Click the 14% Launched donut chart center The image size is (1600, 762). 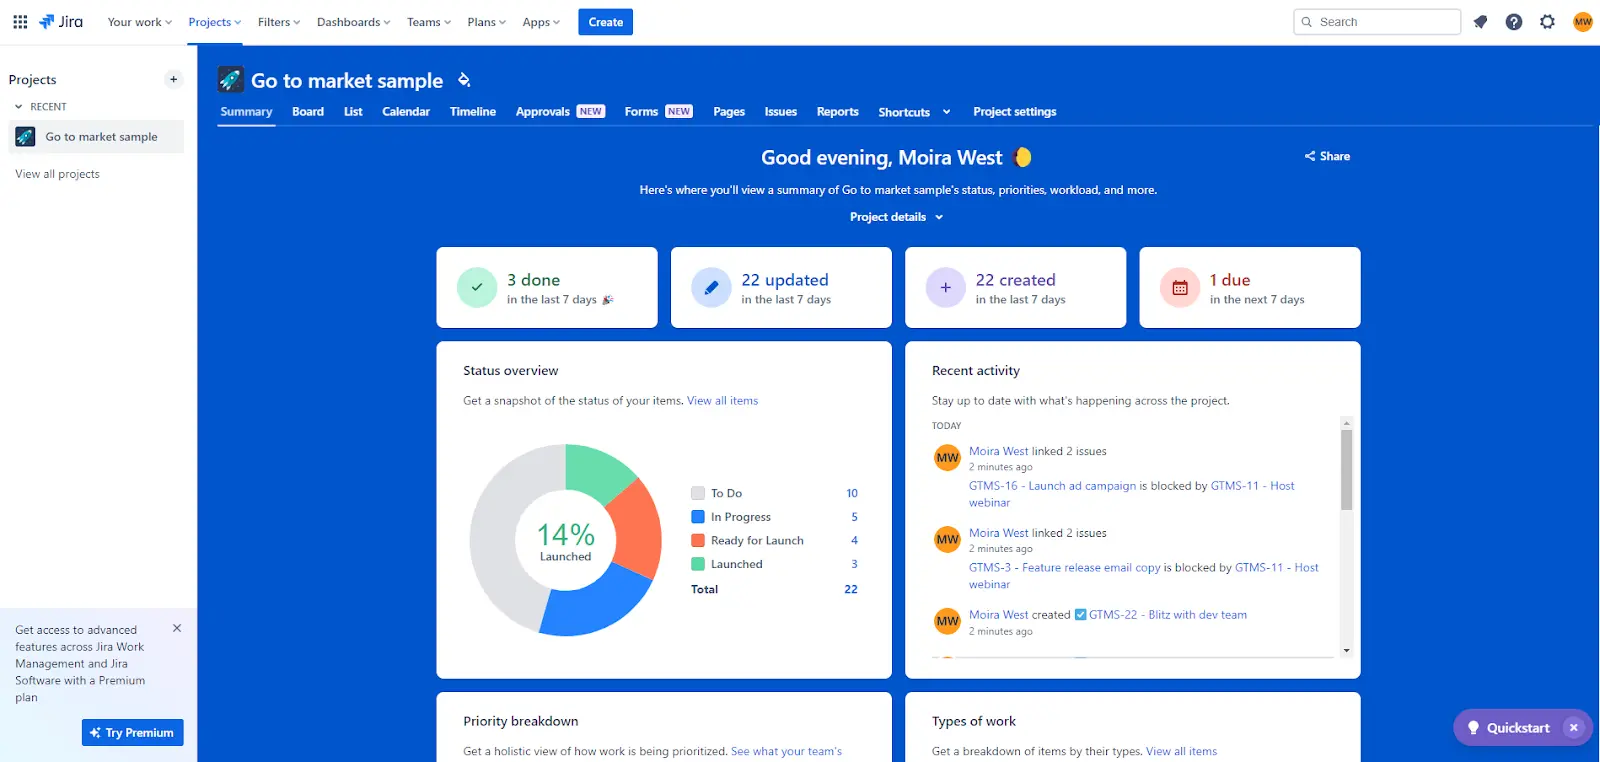pos(566,541)
